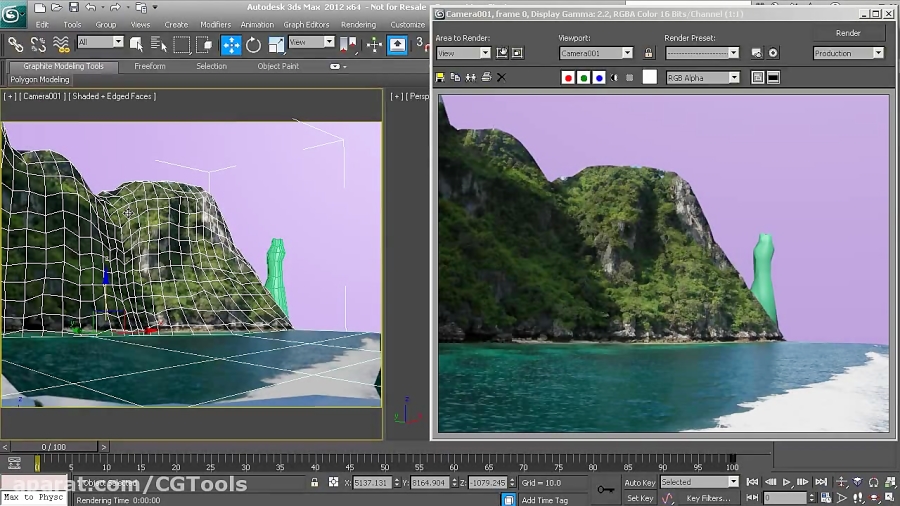Toggle the red channel in render window
Viewport: 900px width, 506px height.
pyautogui.click(x=568, y=77)
